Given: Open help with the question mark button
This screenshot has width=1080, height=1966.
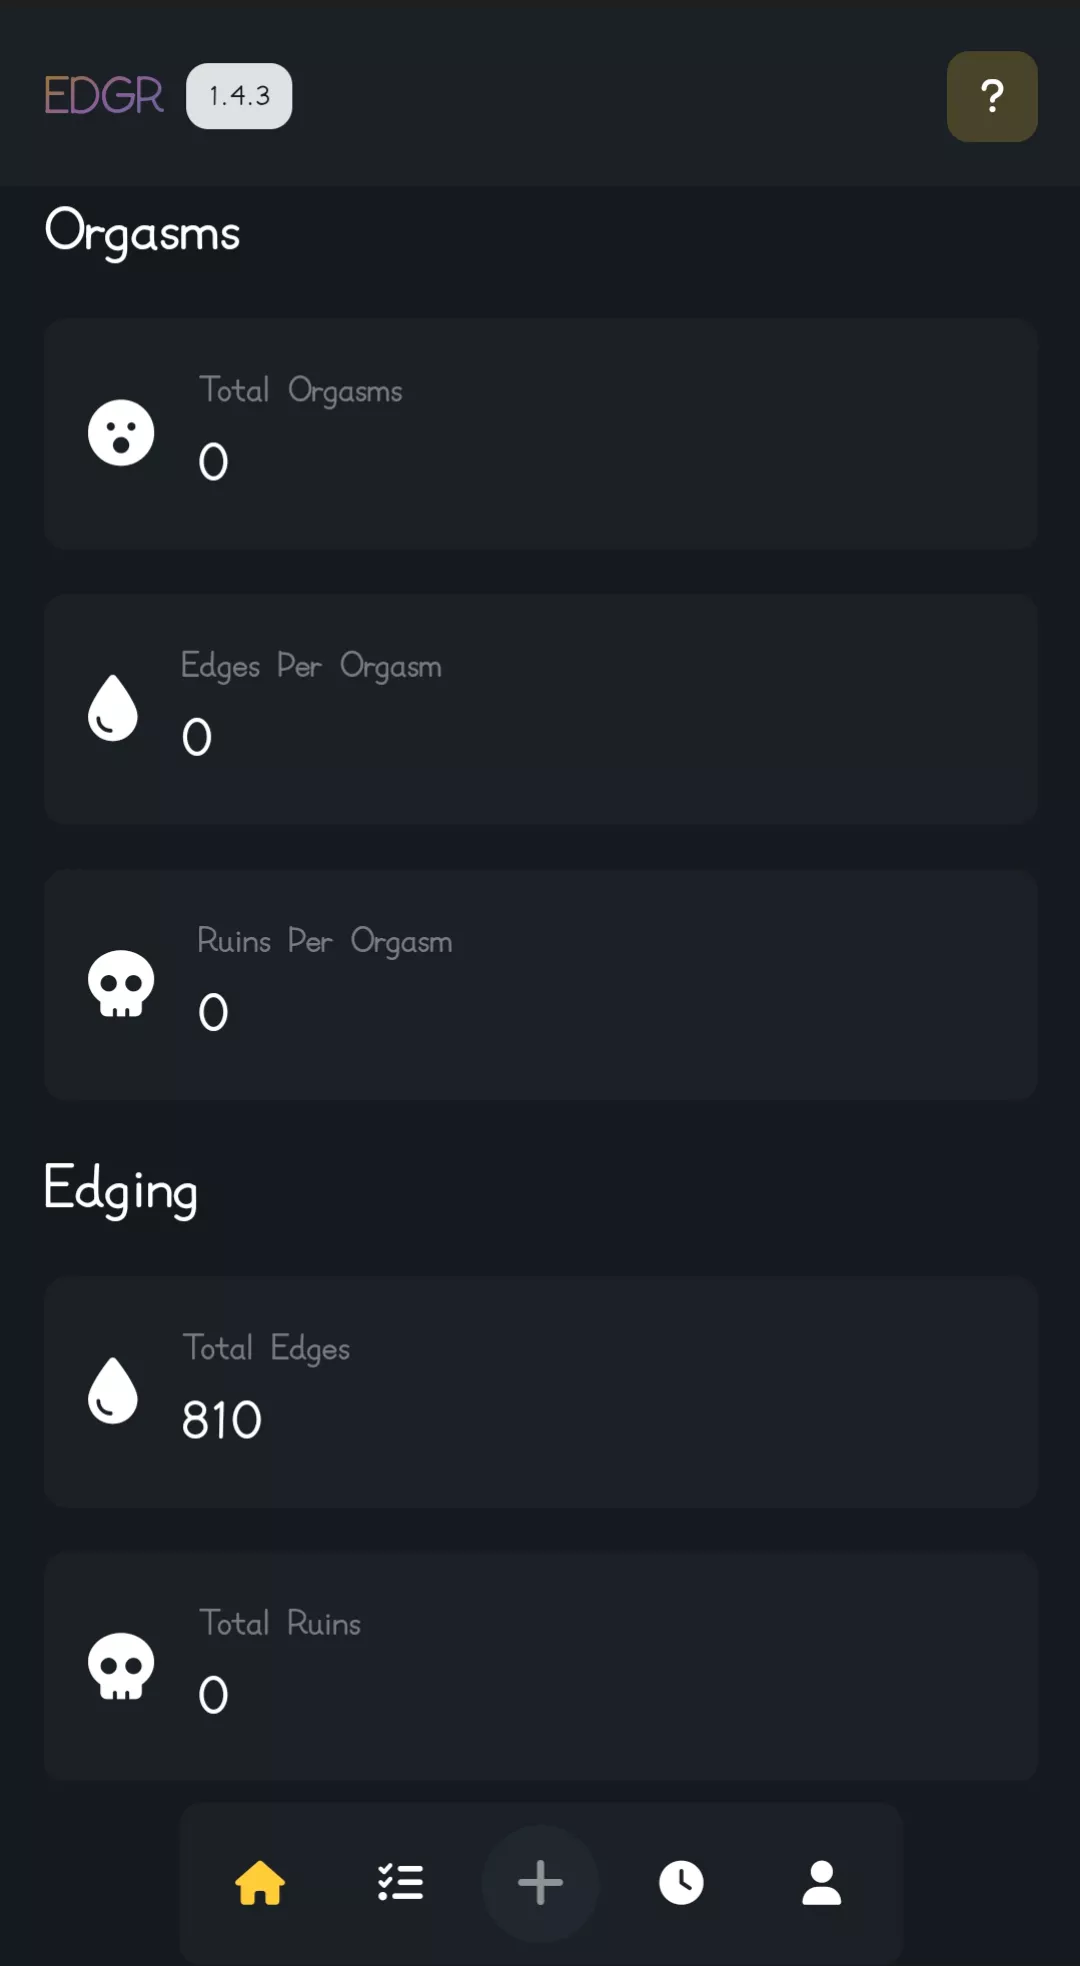Looking at the screenshot, I should (x=991, y=96).
